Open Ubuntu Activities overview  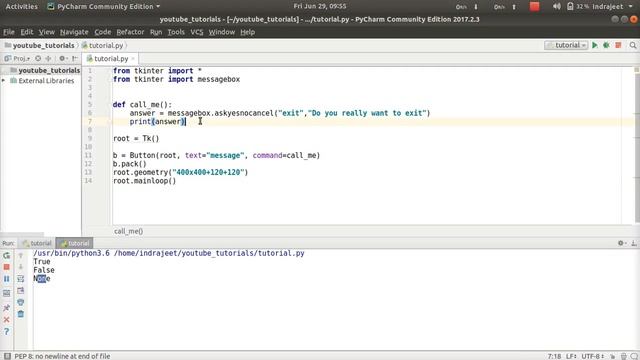[x=21, y=7]
